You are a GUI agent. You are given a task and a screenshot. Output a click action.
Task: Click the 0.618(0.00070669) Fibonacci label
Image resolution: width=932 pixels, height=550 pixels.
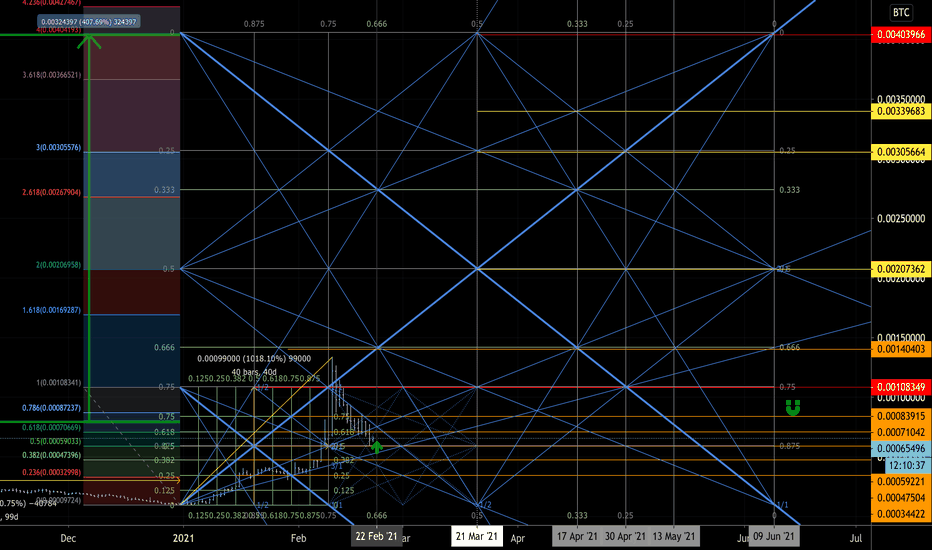coord(52,428)
